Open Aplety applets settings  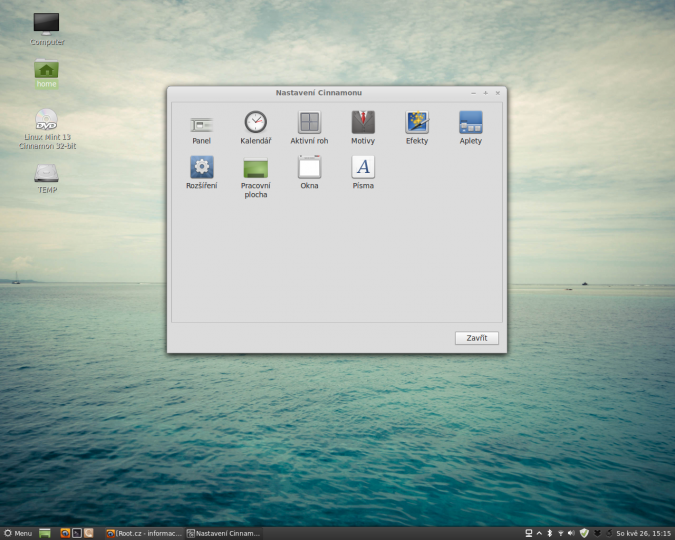(471, 128)
